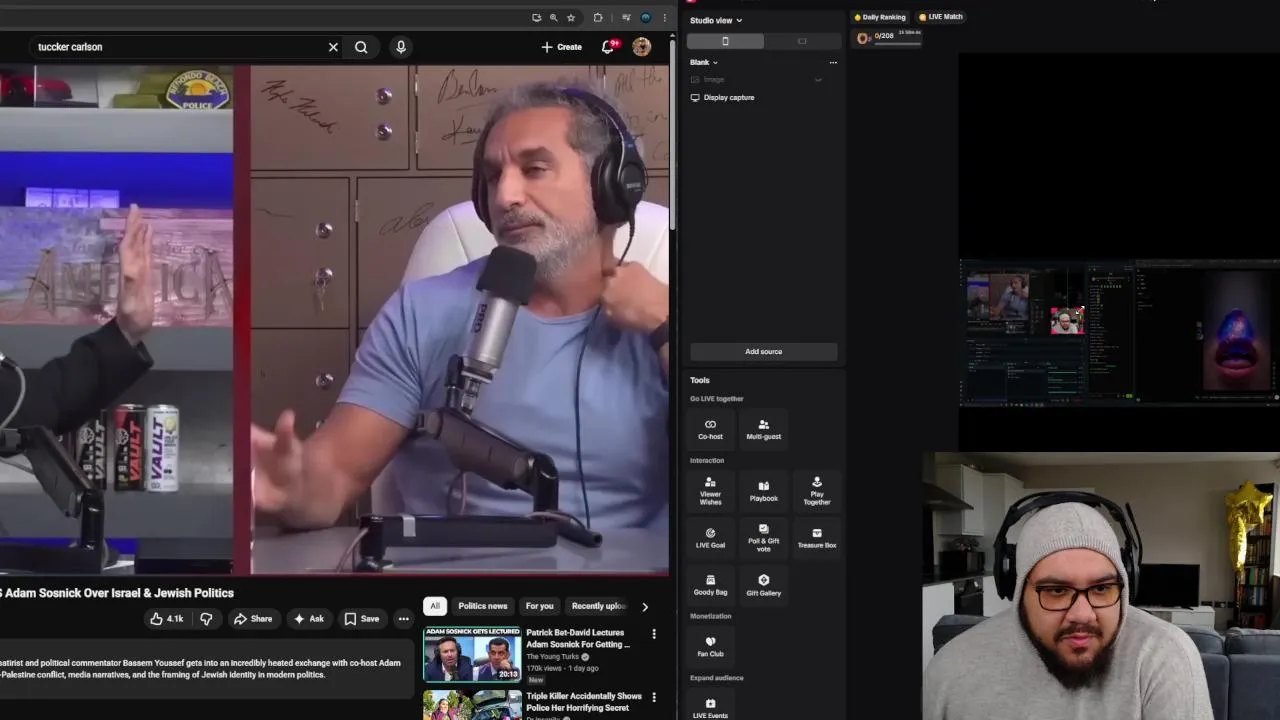This screenshot has height=720, width=1280.
Task: Switch to portrait mobile layout
Action: coord(726,41)
